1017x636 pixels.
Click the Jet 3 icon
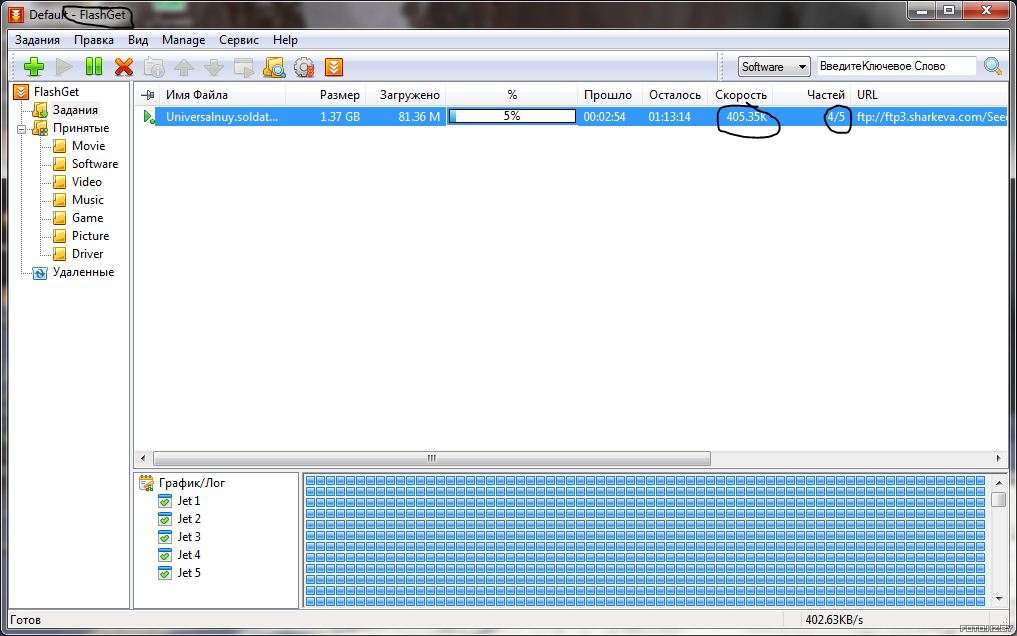165,537
